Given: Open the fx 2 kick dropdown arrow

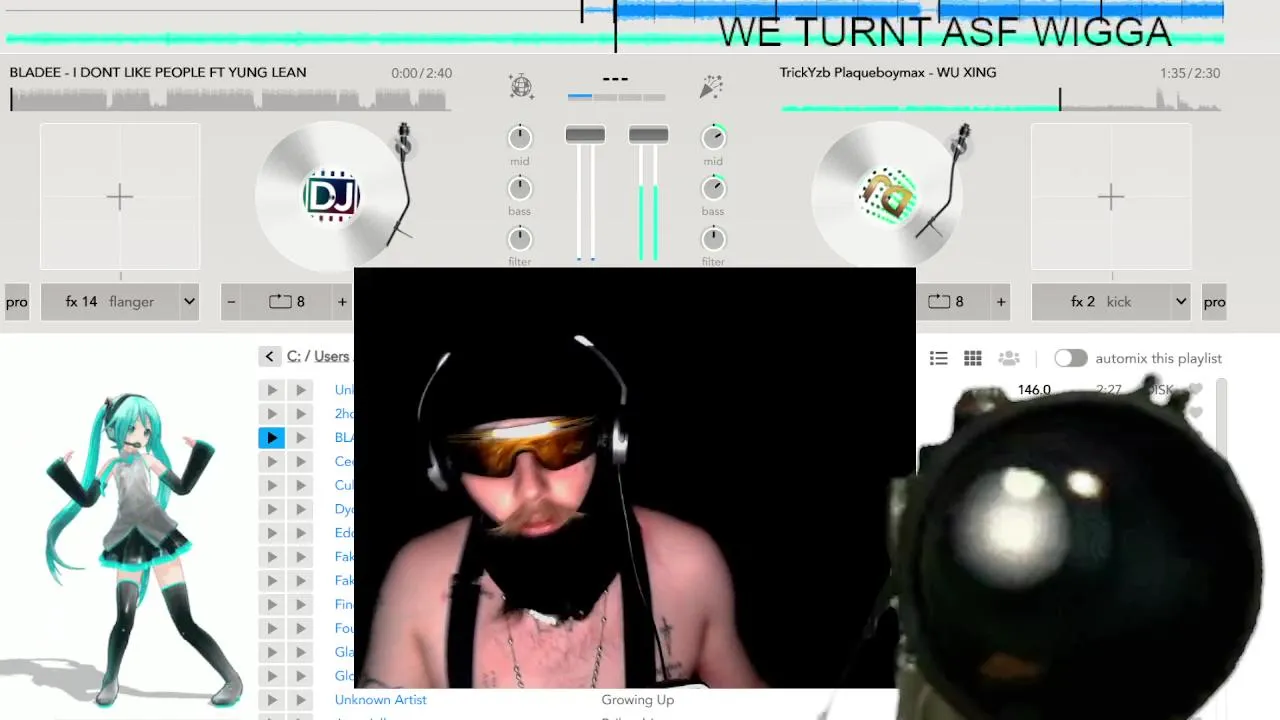Looking at the screenshot, I should (1181, 301).
